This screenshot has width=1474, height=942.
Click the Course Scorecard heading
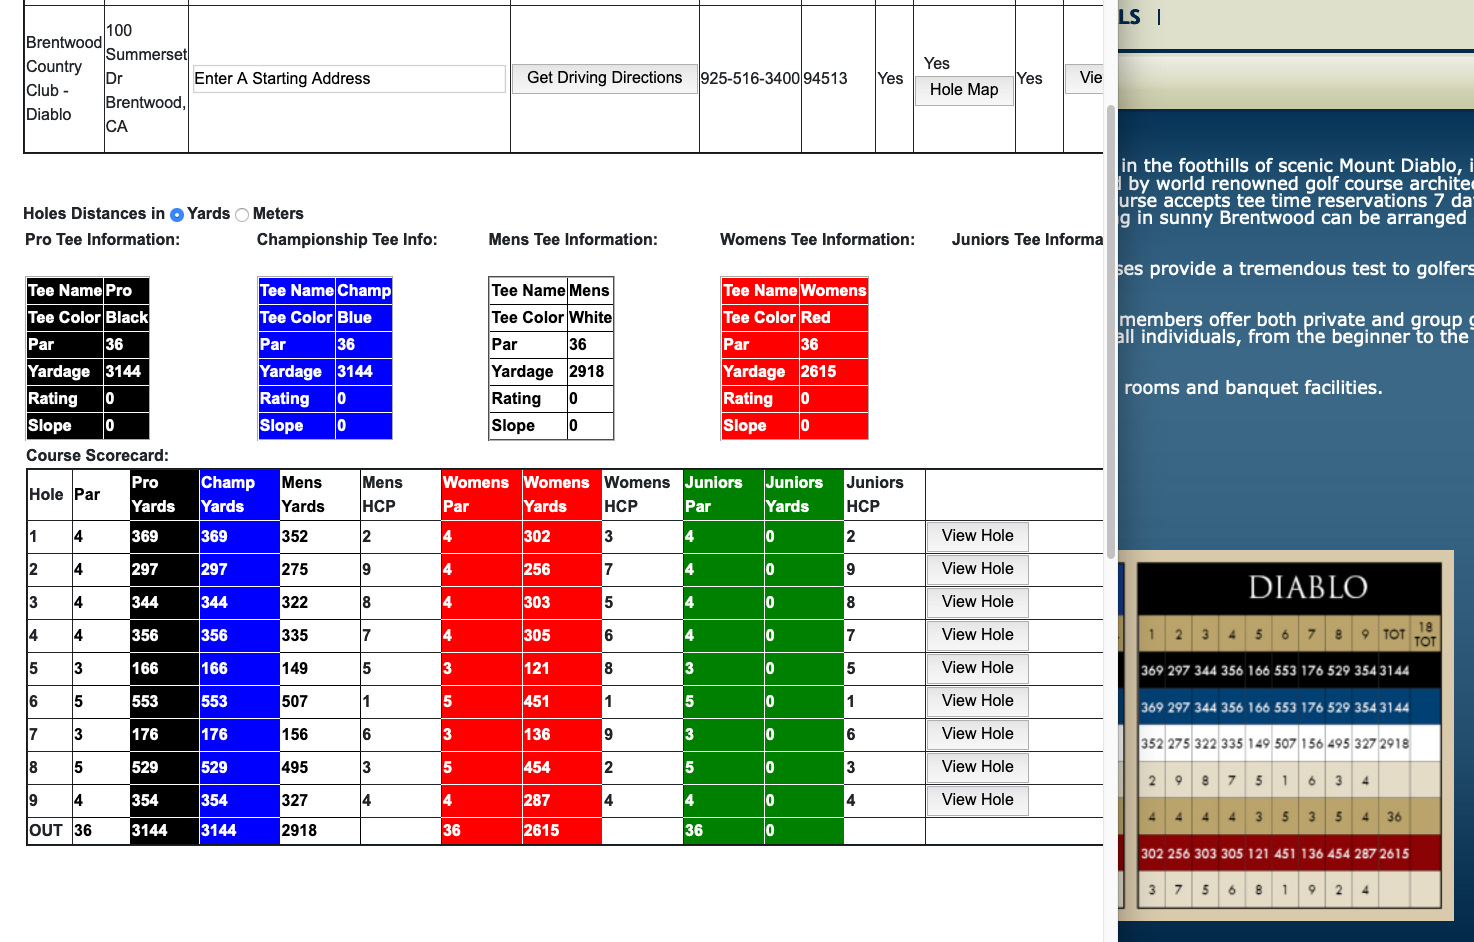[x=97, y=456]
